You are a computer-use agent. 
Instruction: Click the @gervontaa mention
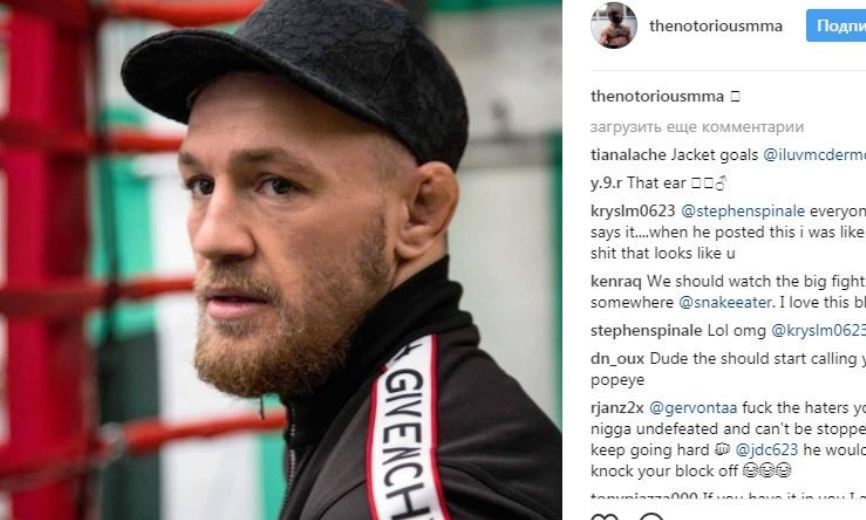pos(693,408)
